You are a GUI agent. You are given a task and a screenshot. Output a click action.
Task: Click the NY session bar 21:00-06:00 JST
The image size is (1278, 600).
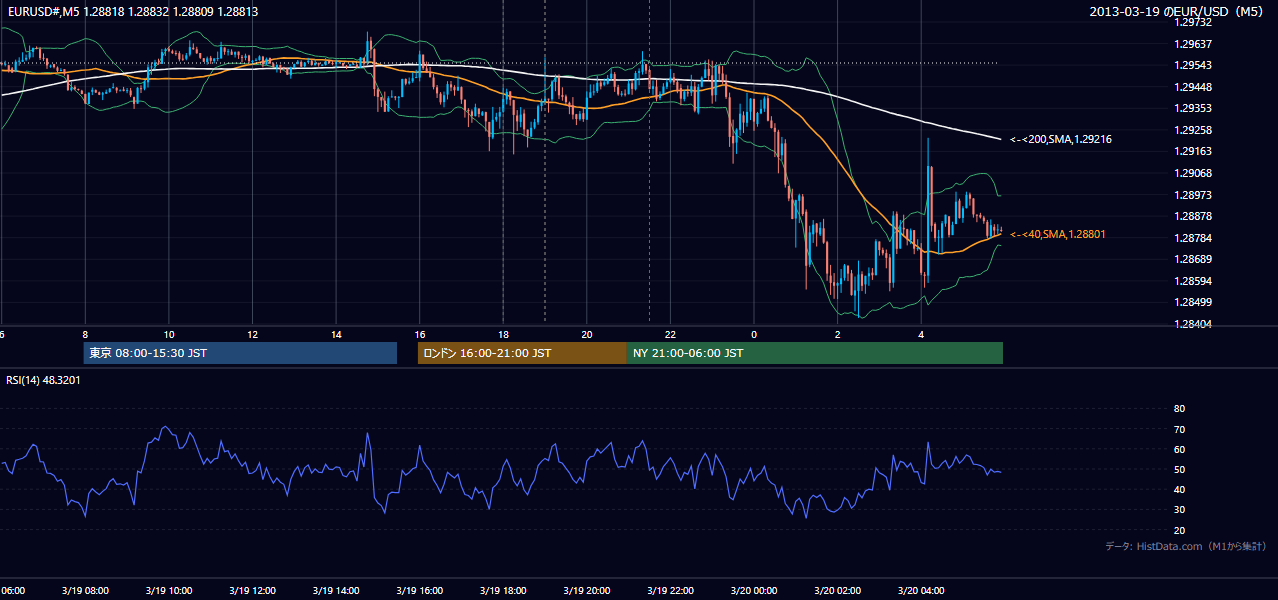(x=815, y=353)
